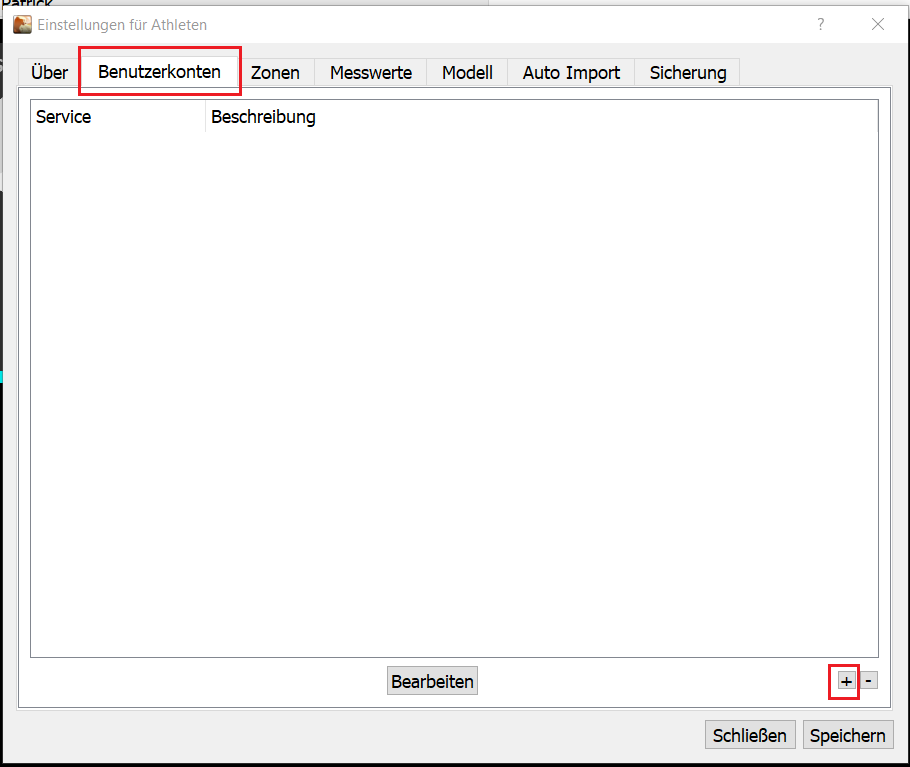
Task: Switch to the Modell tab
Action: click(x=467, y=73)
